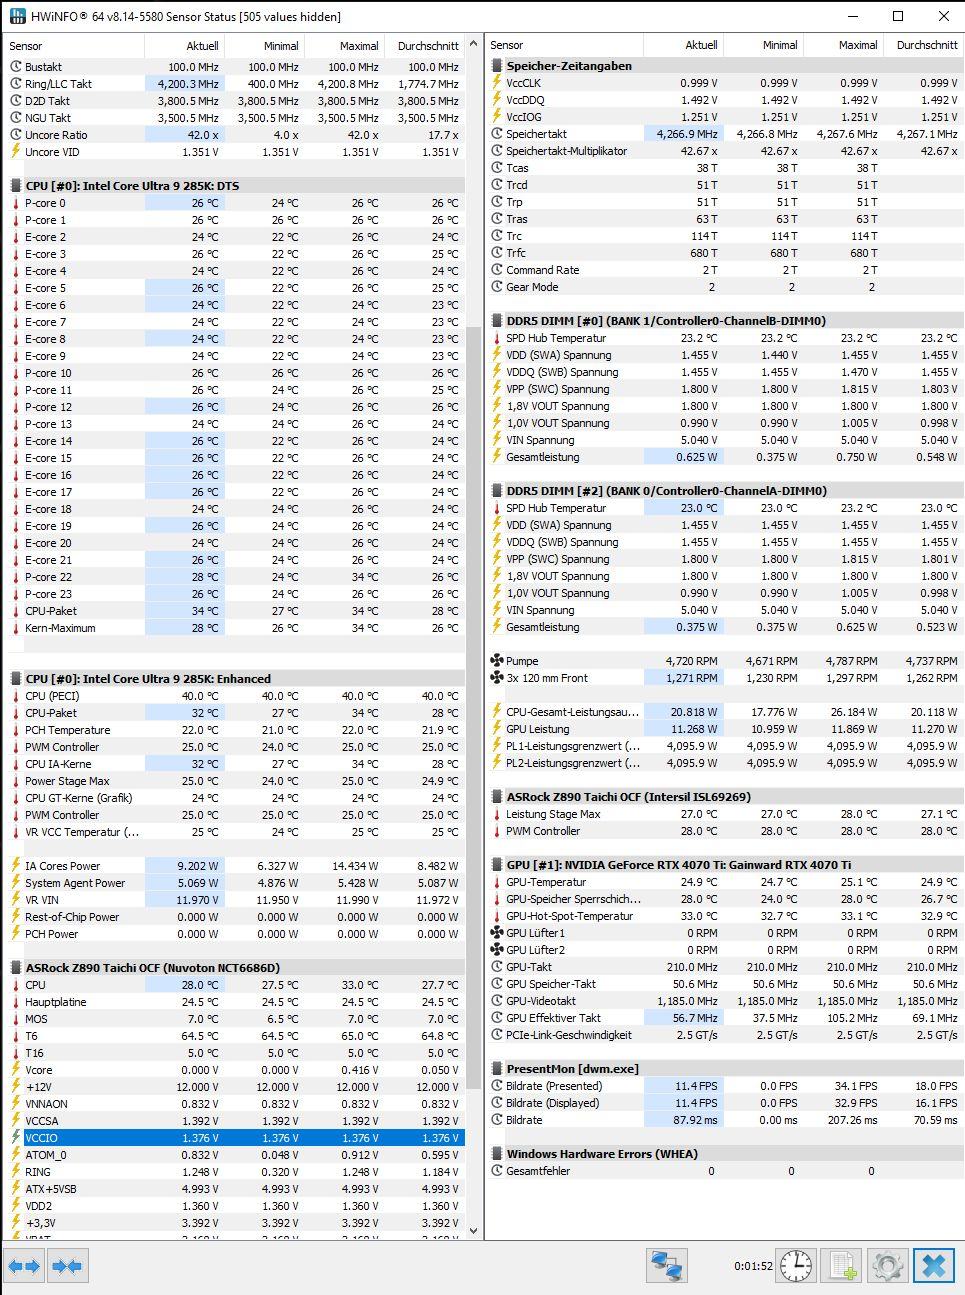
Task: Select the GPU [#1]: NVIDIA GeForce RTX 4070 Ti header
Action: click(724, 865)
